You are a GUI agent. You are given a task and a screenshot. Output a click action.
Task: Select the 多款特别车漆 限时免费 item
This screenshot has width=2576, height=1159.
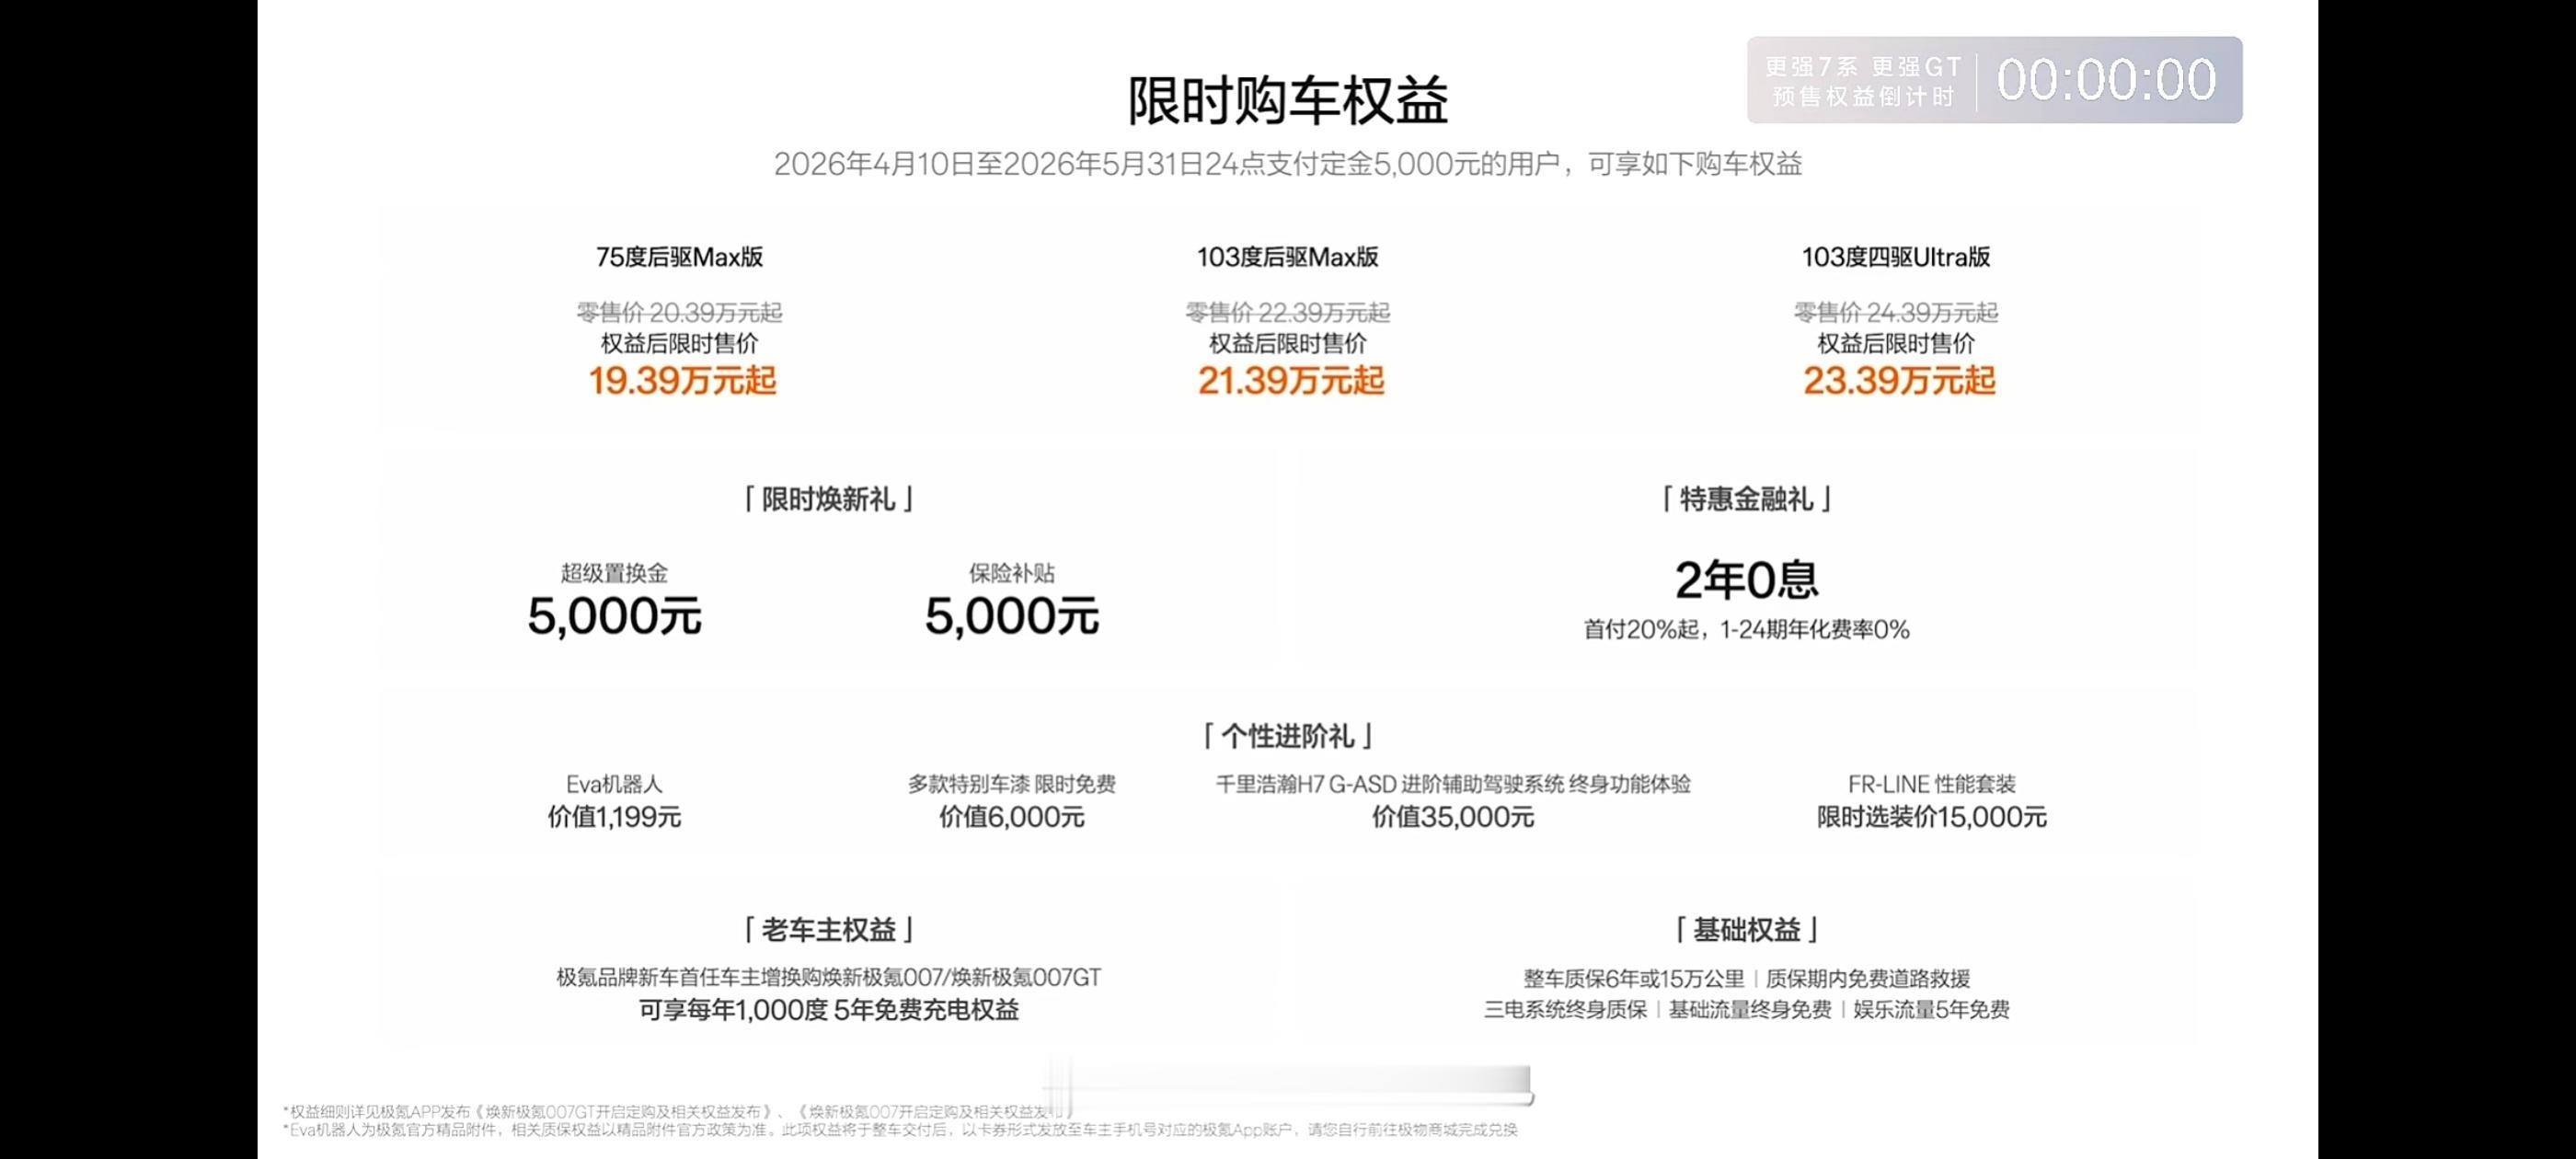point(1011,784)
